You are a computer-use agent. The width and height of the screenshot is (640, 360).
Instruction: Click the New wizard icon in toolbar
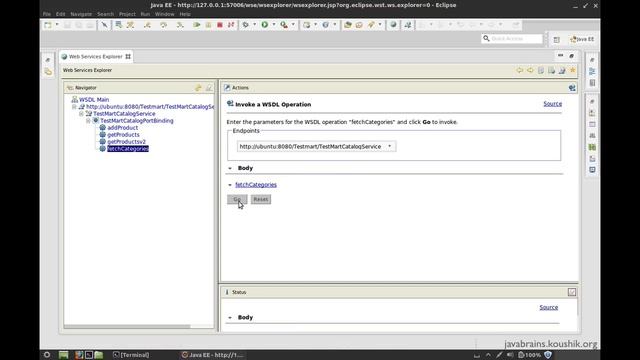[x=48, y=25]
